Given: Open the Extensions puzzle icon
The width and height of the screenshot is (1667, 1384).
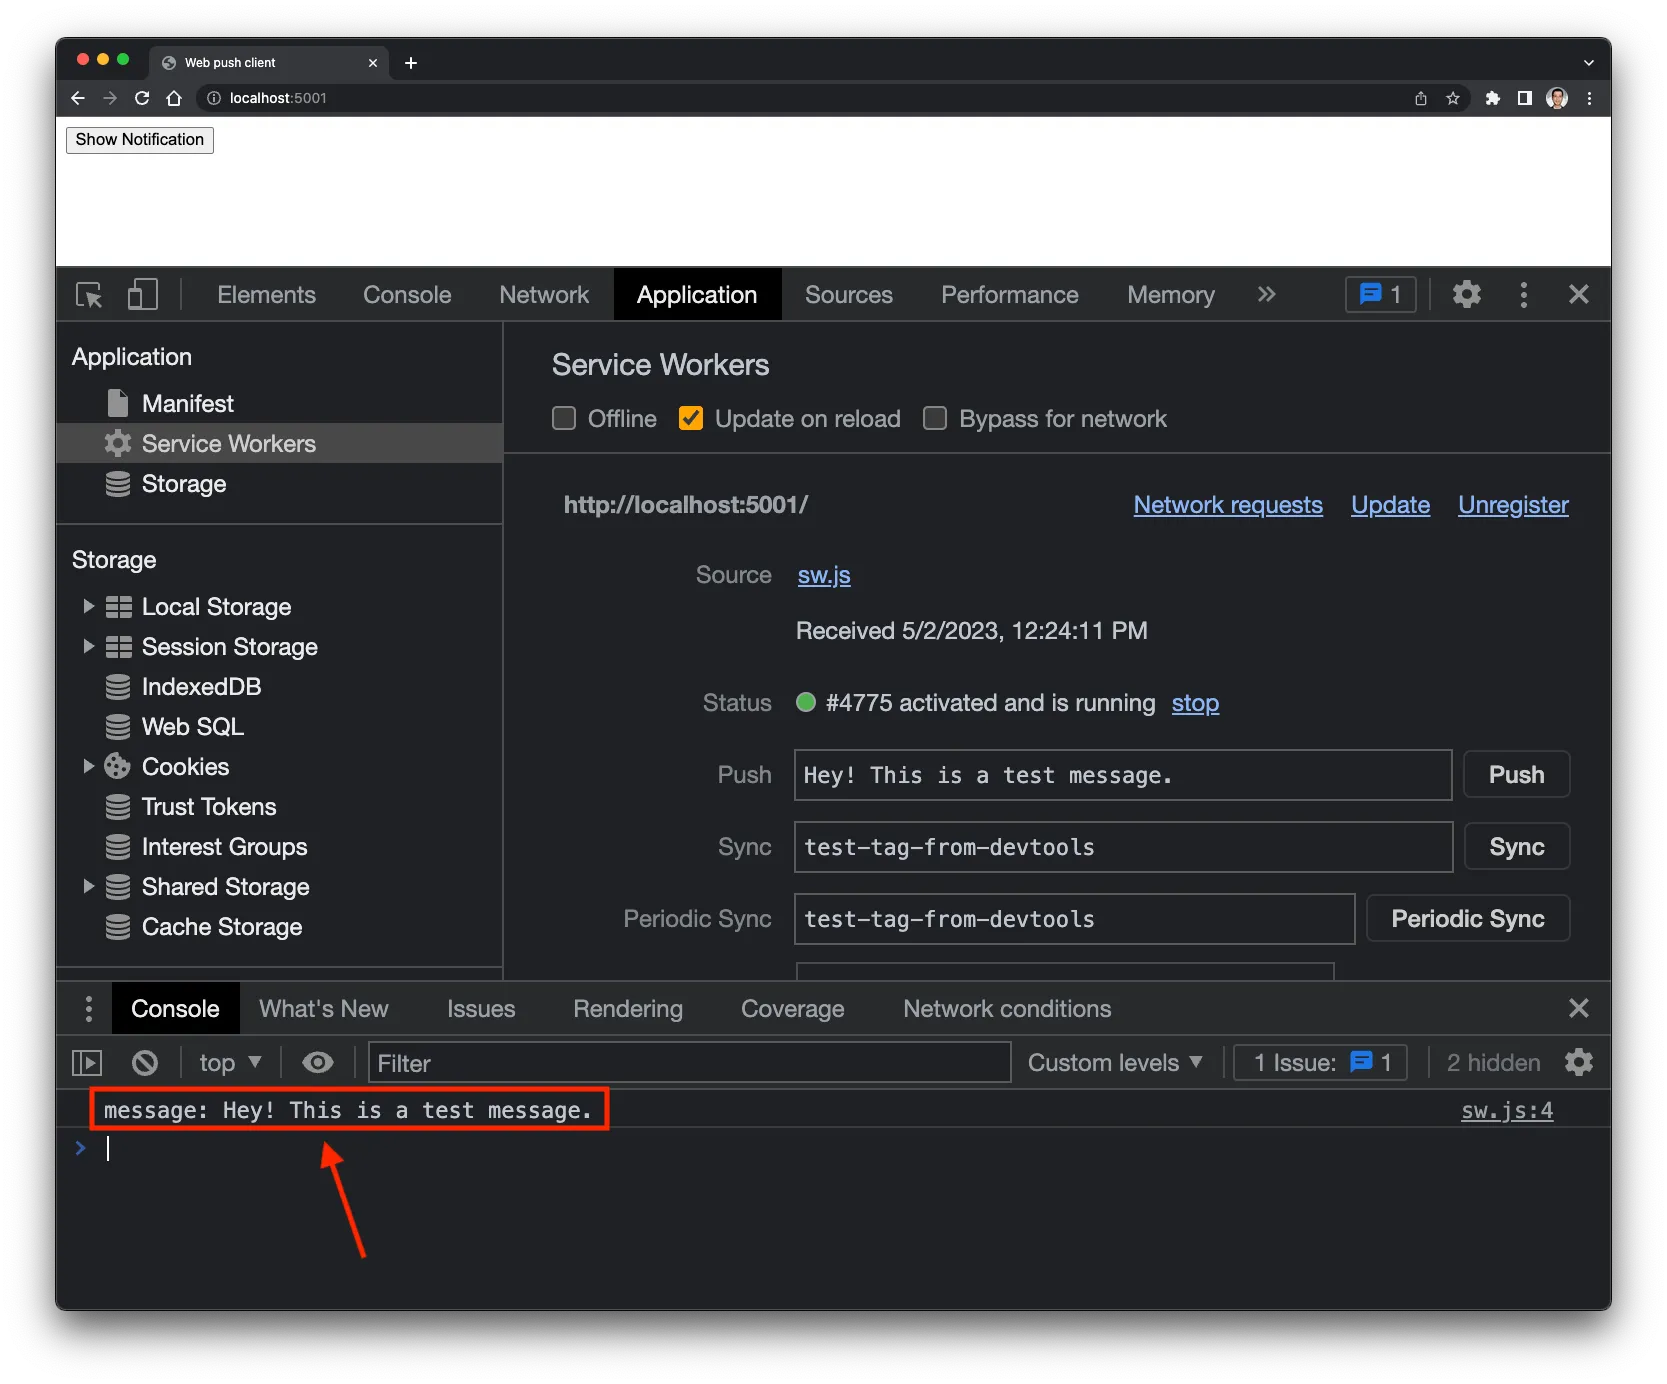Looking at the screenshot, I should point(1492,98).
